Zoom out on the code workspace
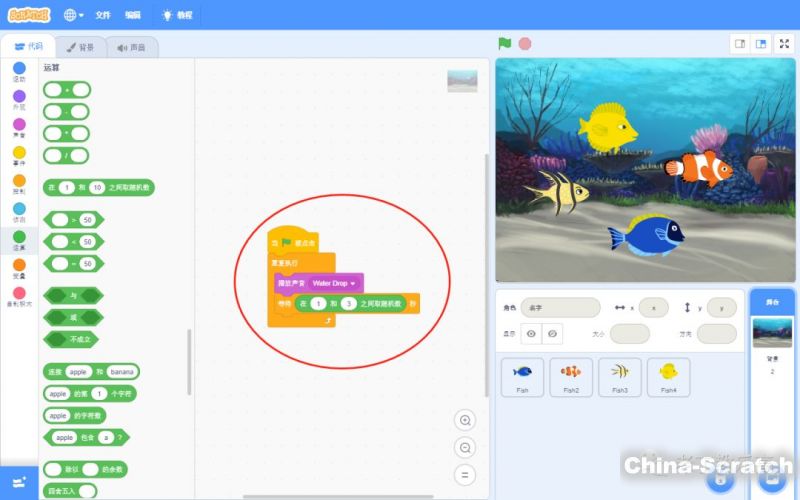 464,447
